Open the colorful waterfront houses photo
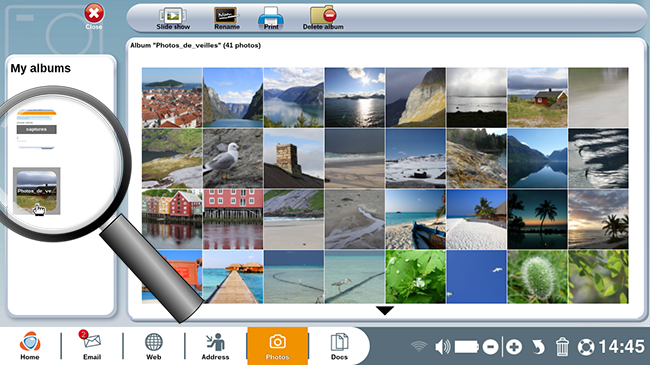Image resolution: width=650 pixels, height=365 pixels. (172, 219)
